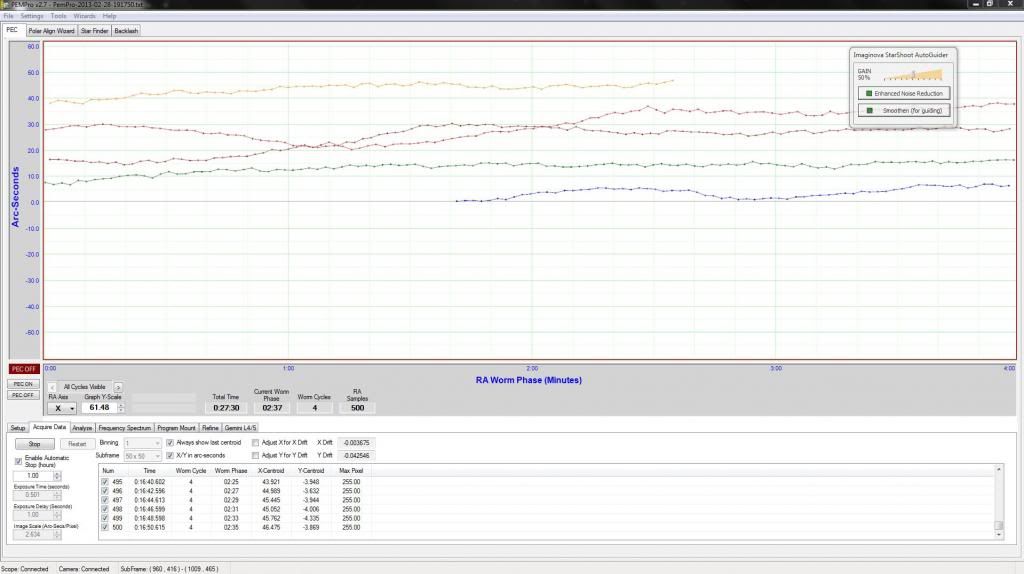Click the red PEC OFF status indicator
This screenshot has width=1024, height=574.
pos(24,369)
